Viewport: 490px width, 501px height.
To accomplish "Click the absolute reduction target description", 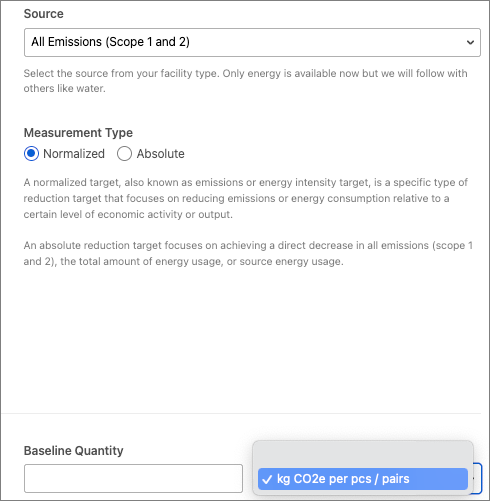I will pos(248,253).
